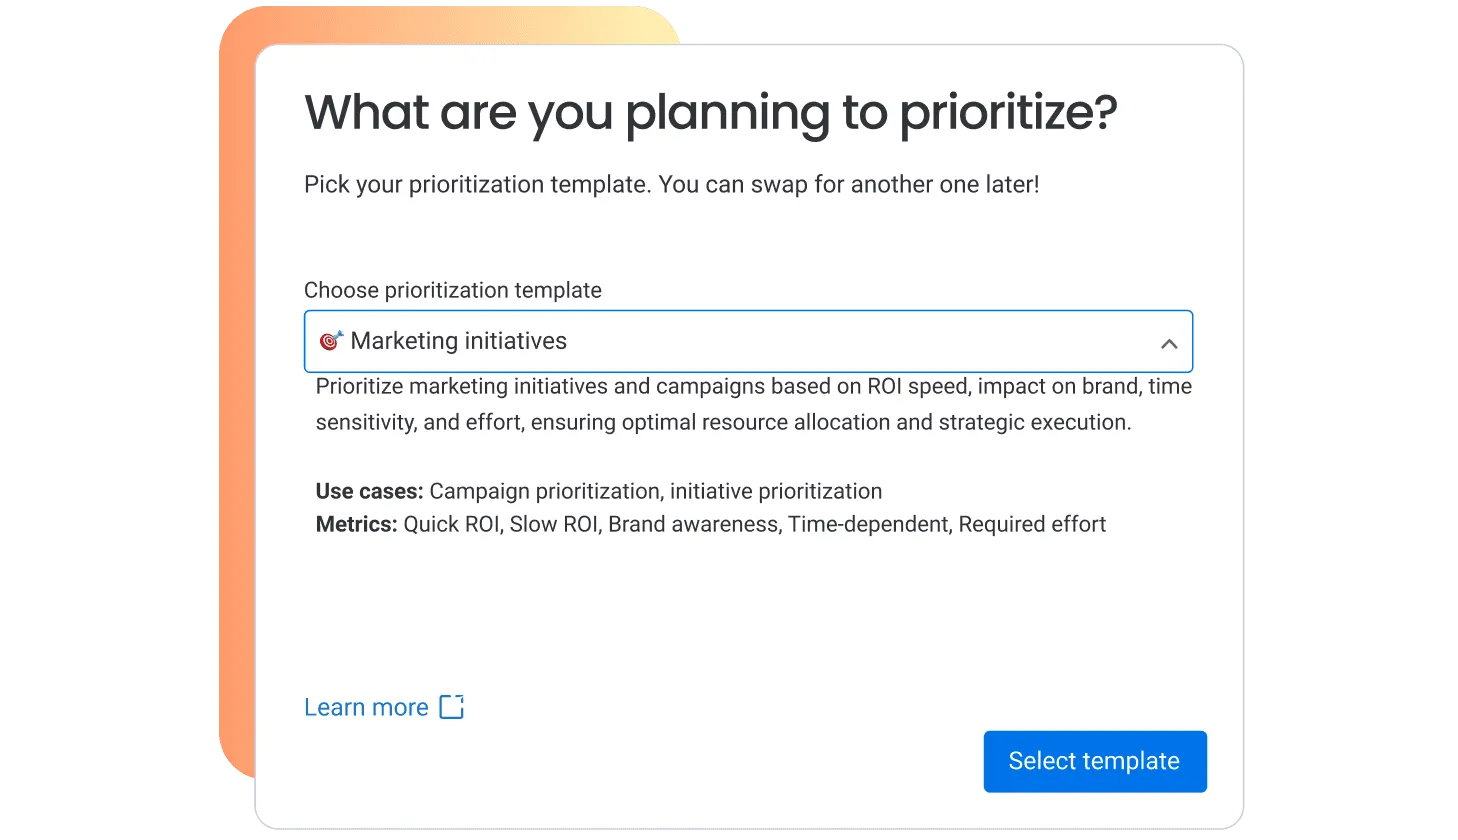Viewport: 1458px width, 840px height.
Task: Click the external link icon beside Learn more
Action: (452, 707)
